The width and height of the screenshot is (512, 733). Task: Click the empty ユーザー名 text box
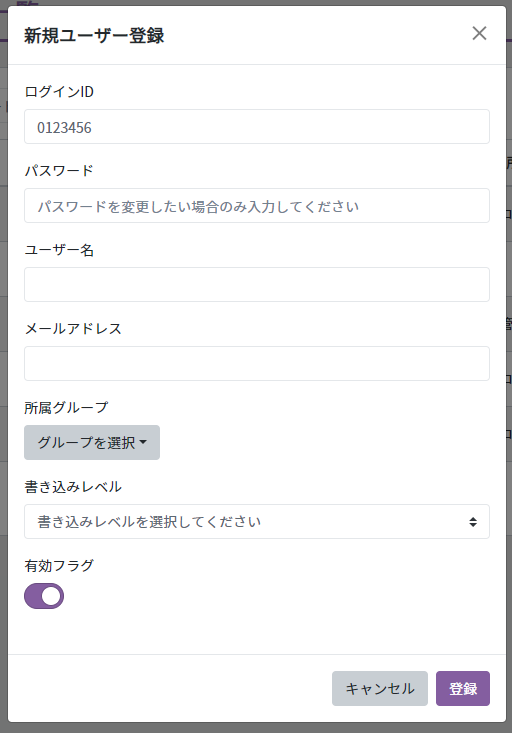tap(257, 285)
